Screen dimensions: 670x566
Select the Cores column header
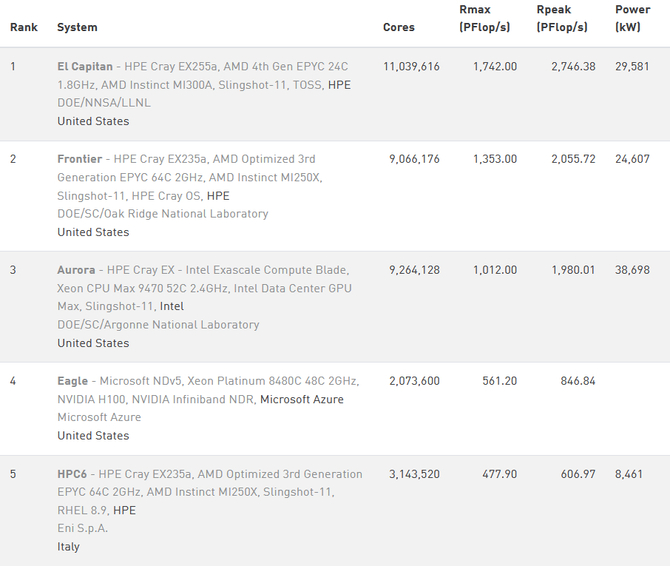click(x=399, y=27)
